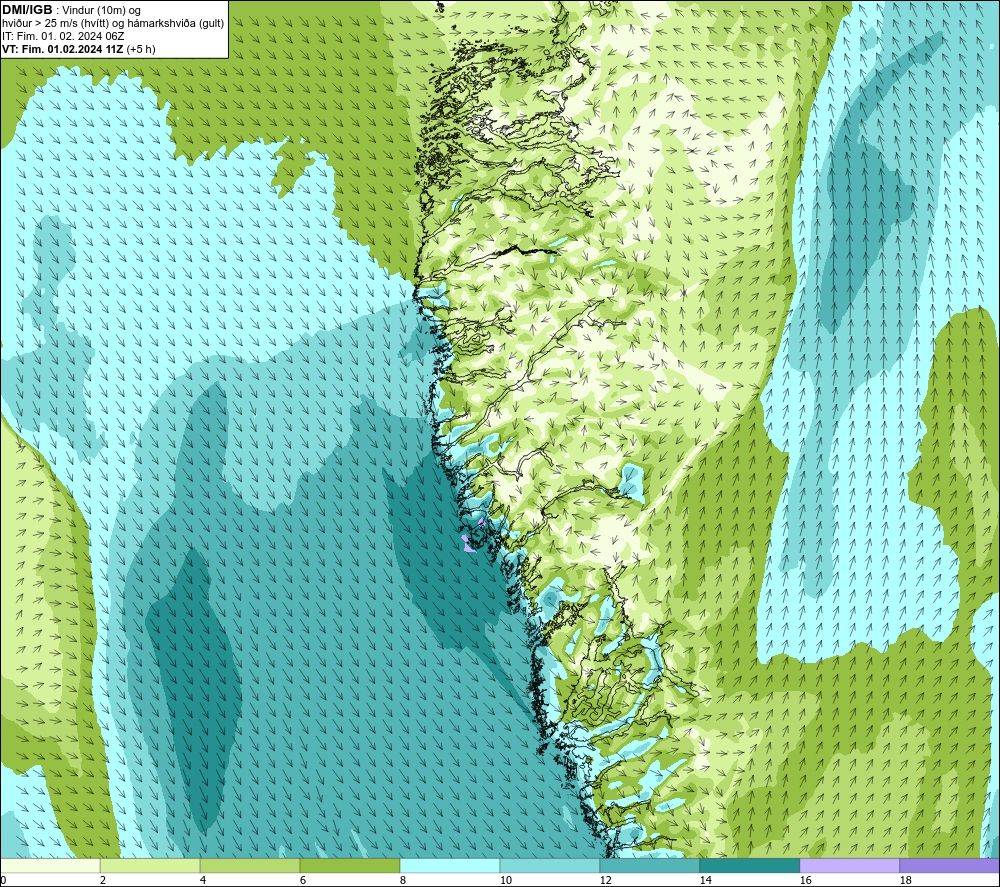
Task: Click the 10–12 m/s pale teal legend swatch
Action: point(550,865)
